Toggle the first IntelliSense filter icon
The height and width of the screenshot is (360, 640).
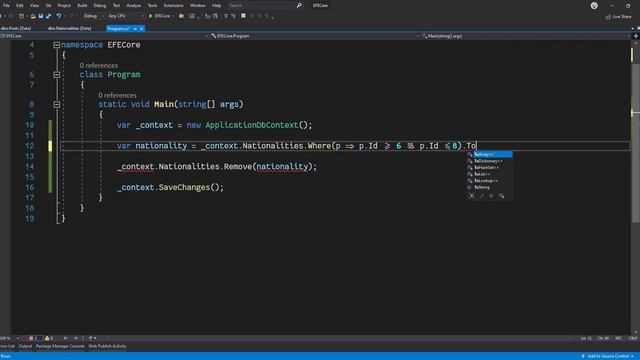(x=472, y=196)
